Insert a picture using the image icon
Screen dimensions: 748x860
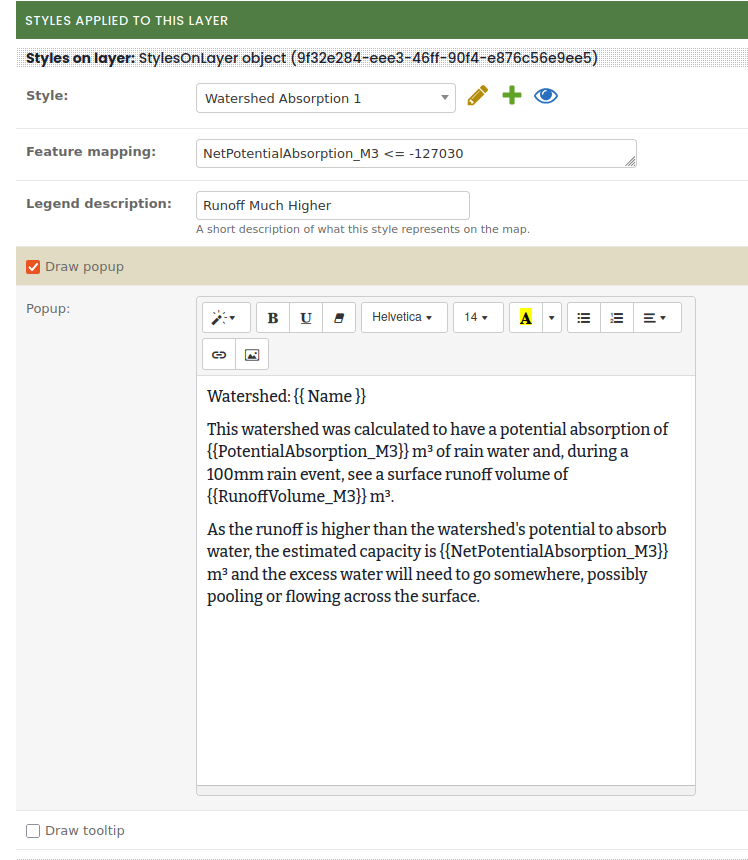tap(252, 354)
